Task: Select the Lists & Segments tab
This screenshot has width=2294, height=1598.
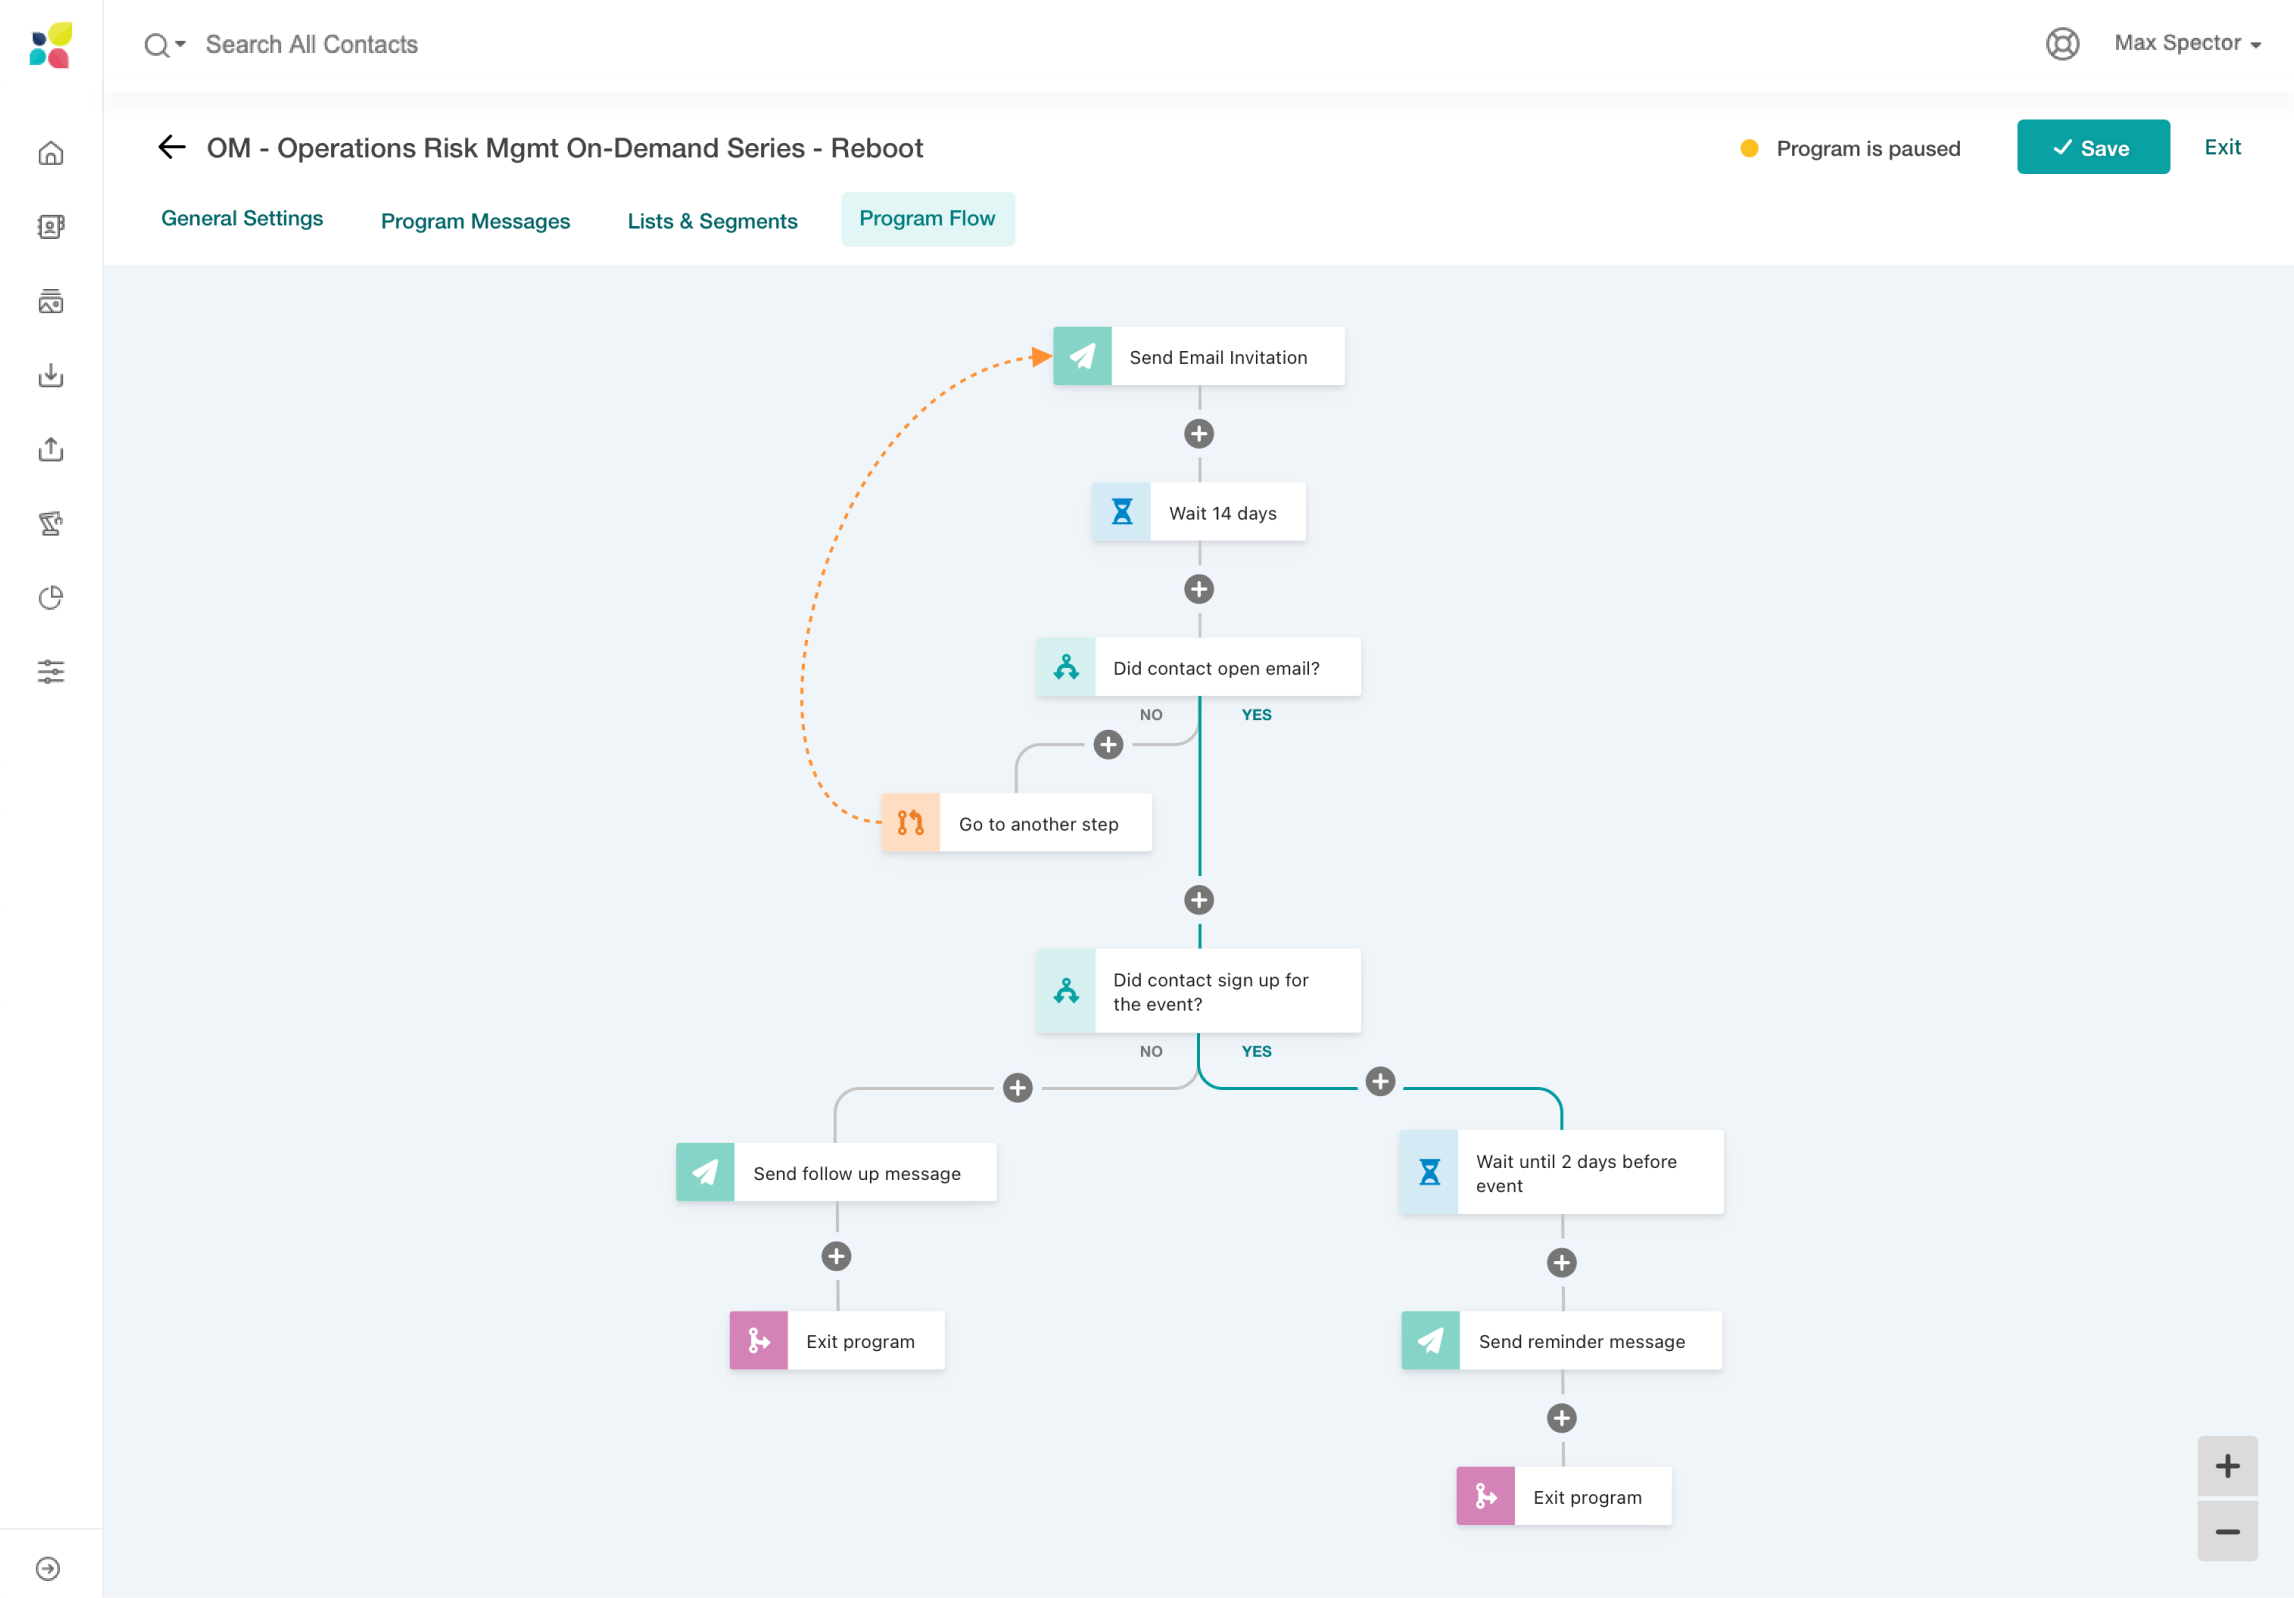Action: coord(712,221)
